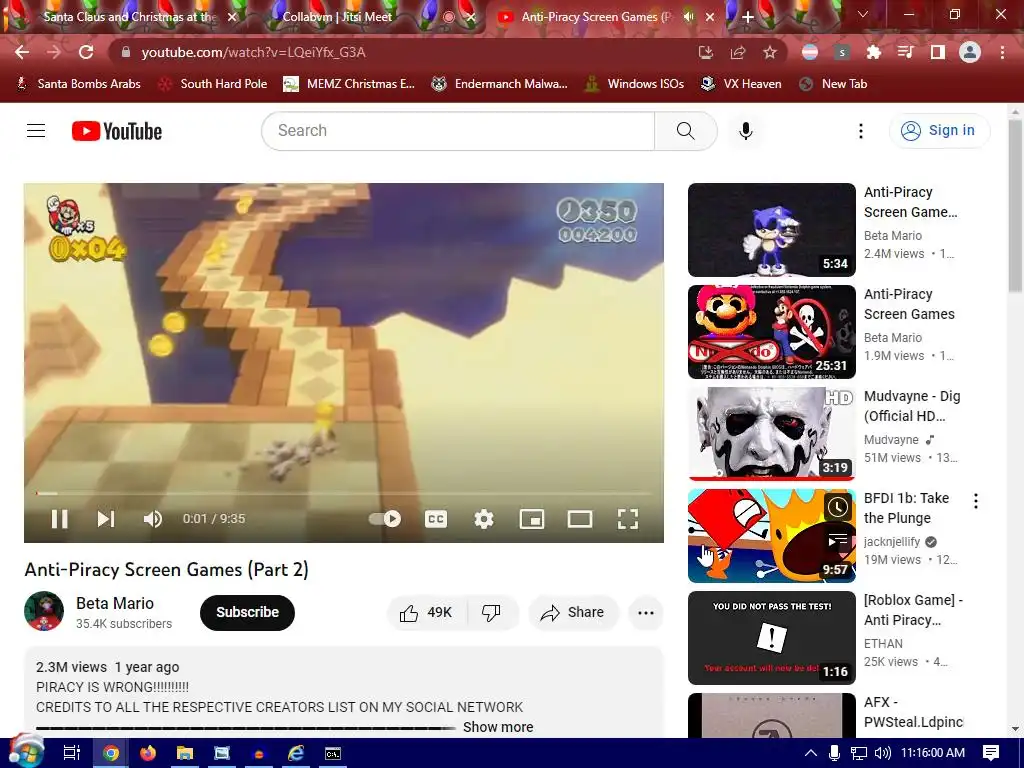
Task: Install app icon in address bar
Action: 705,52
